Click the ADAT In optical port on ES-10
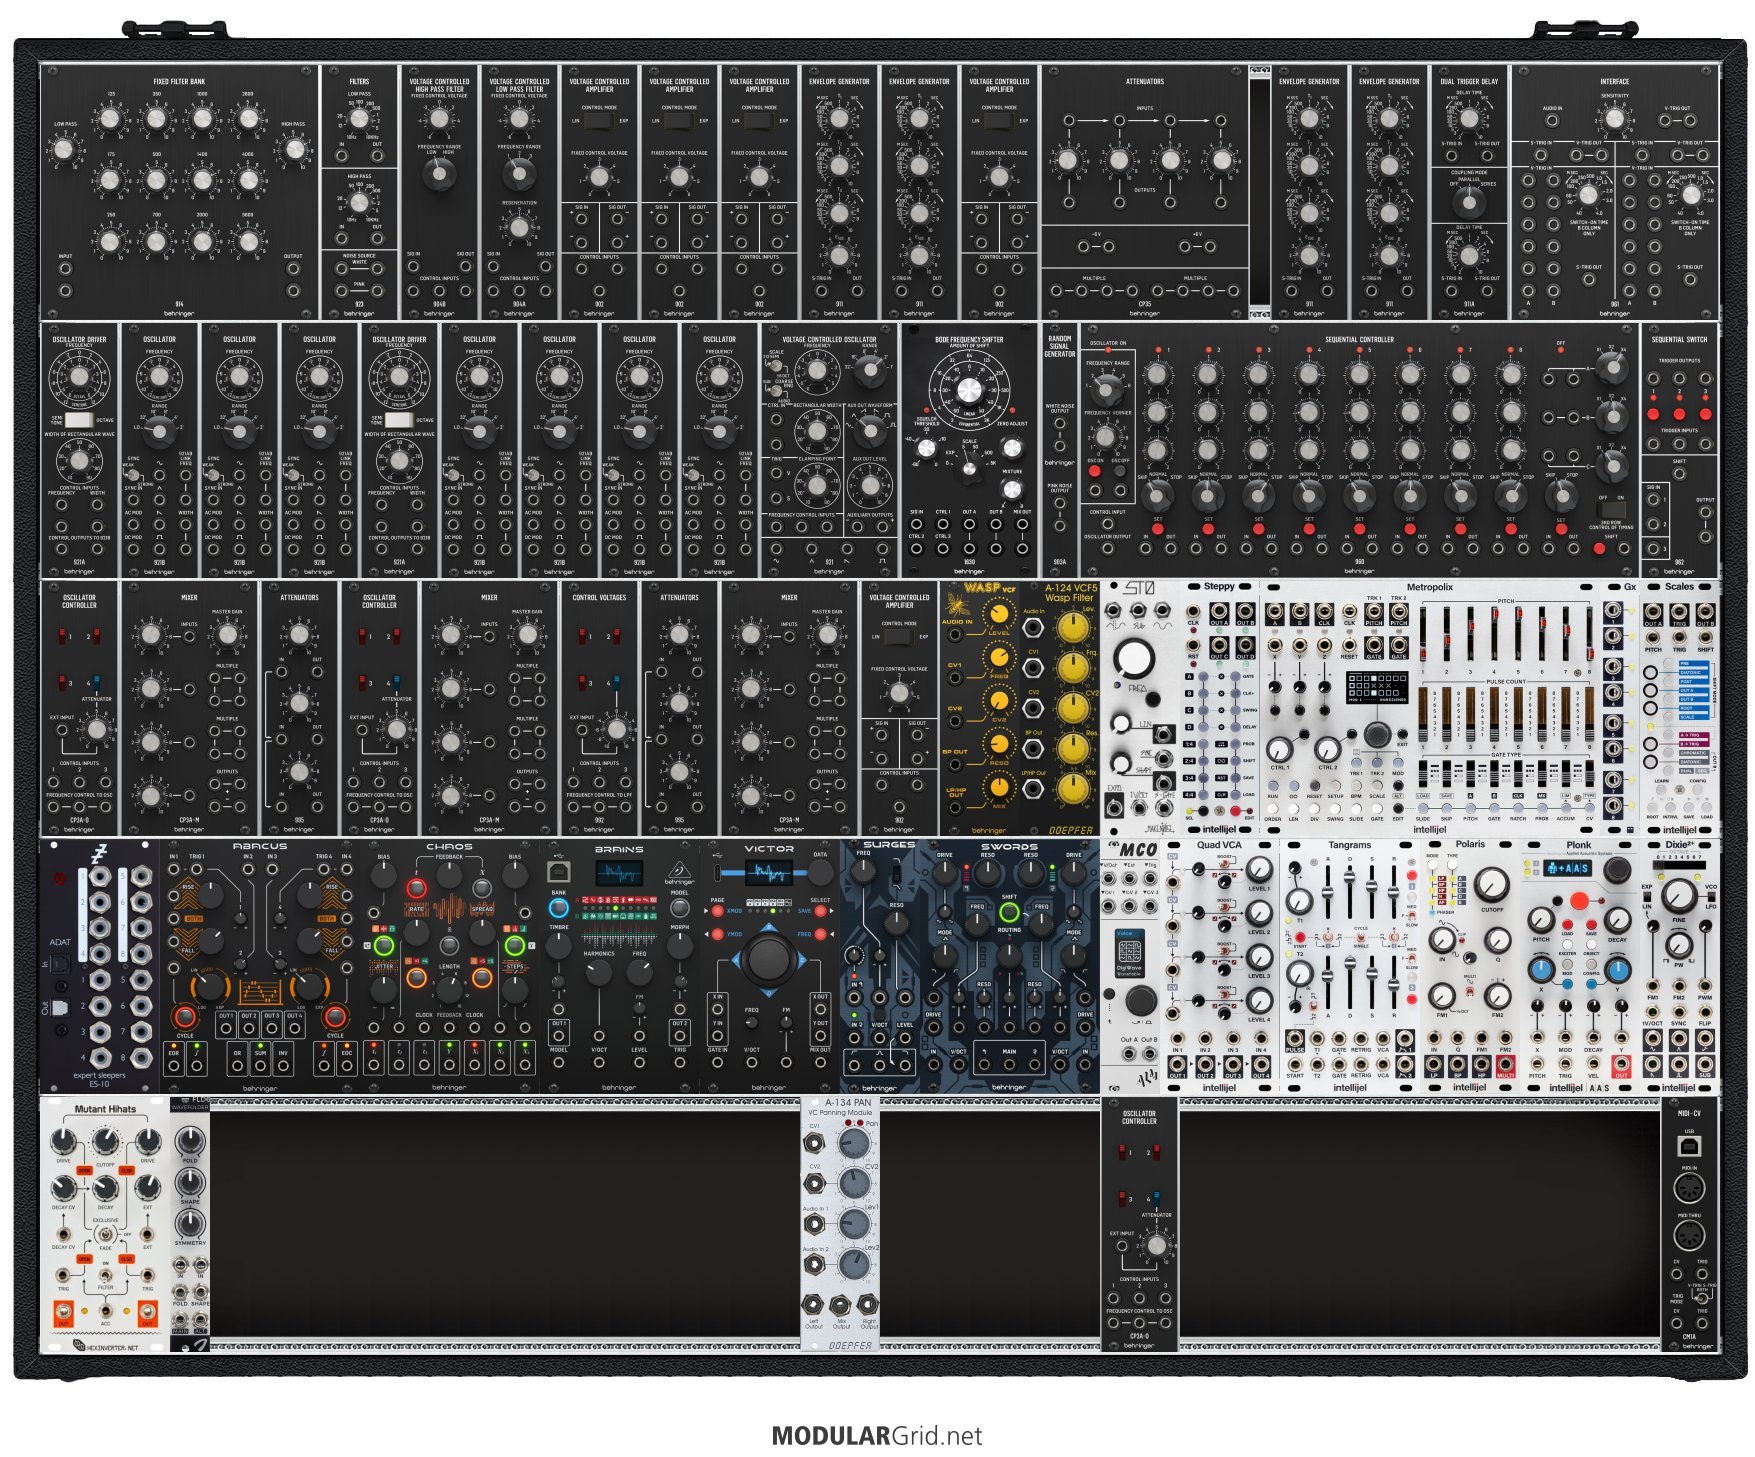Viewport: 1755px width, 1457px height. 60,964
